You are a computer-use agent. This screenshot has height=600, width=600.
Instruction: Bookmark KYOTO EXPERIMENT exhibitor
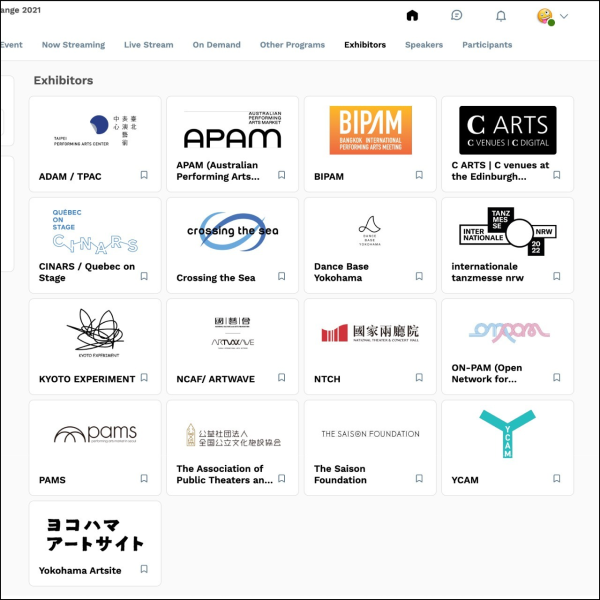pyautogui.click(x=144, y=377)
